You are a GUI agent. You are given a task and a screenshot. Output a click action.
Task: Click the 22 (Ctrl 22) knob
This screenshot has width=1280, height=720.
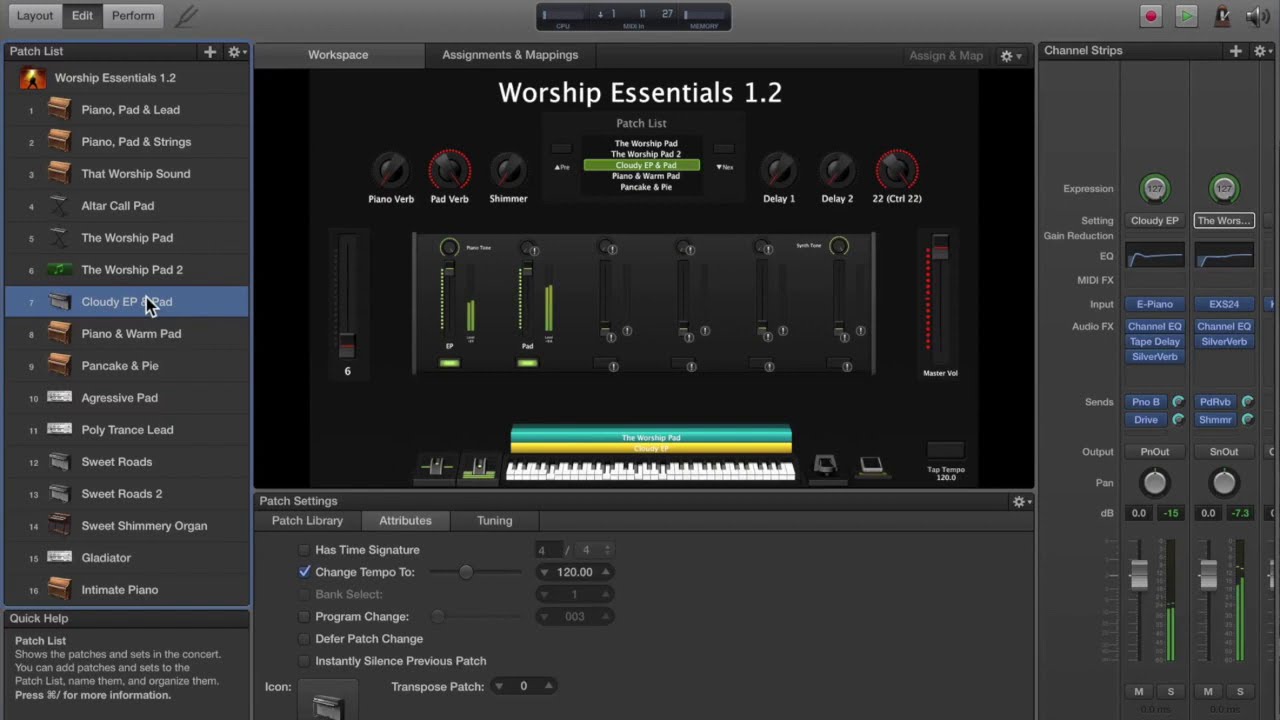896,169
